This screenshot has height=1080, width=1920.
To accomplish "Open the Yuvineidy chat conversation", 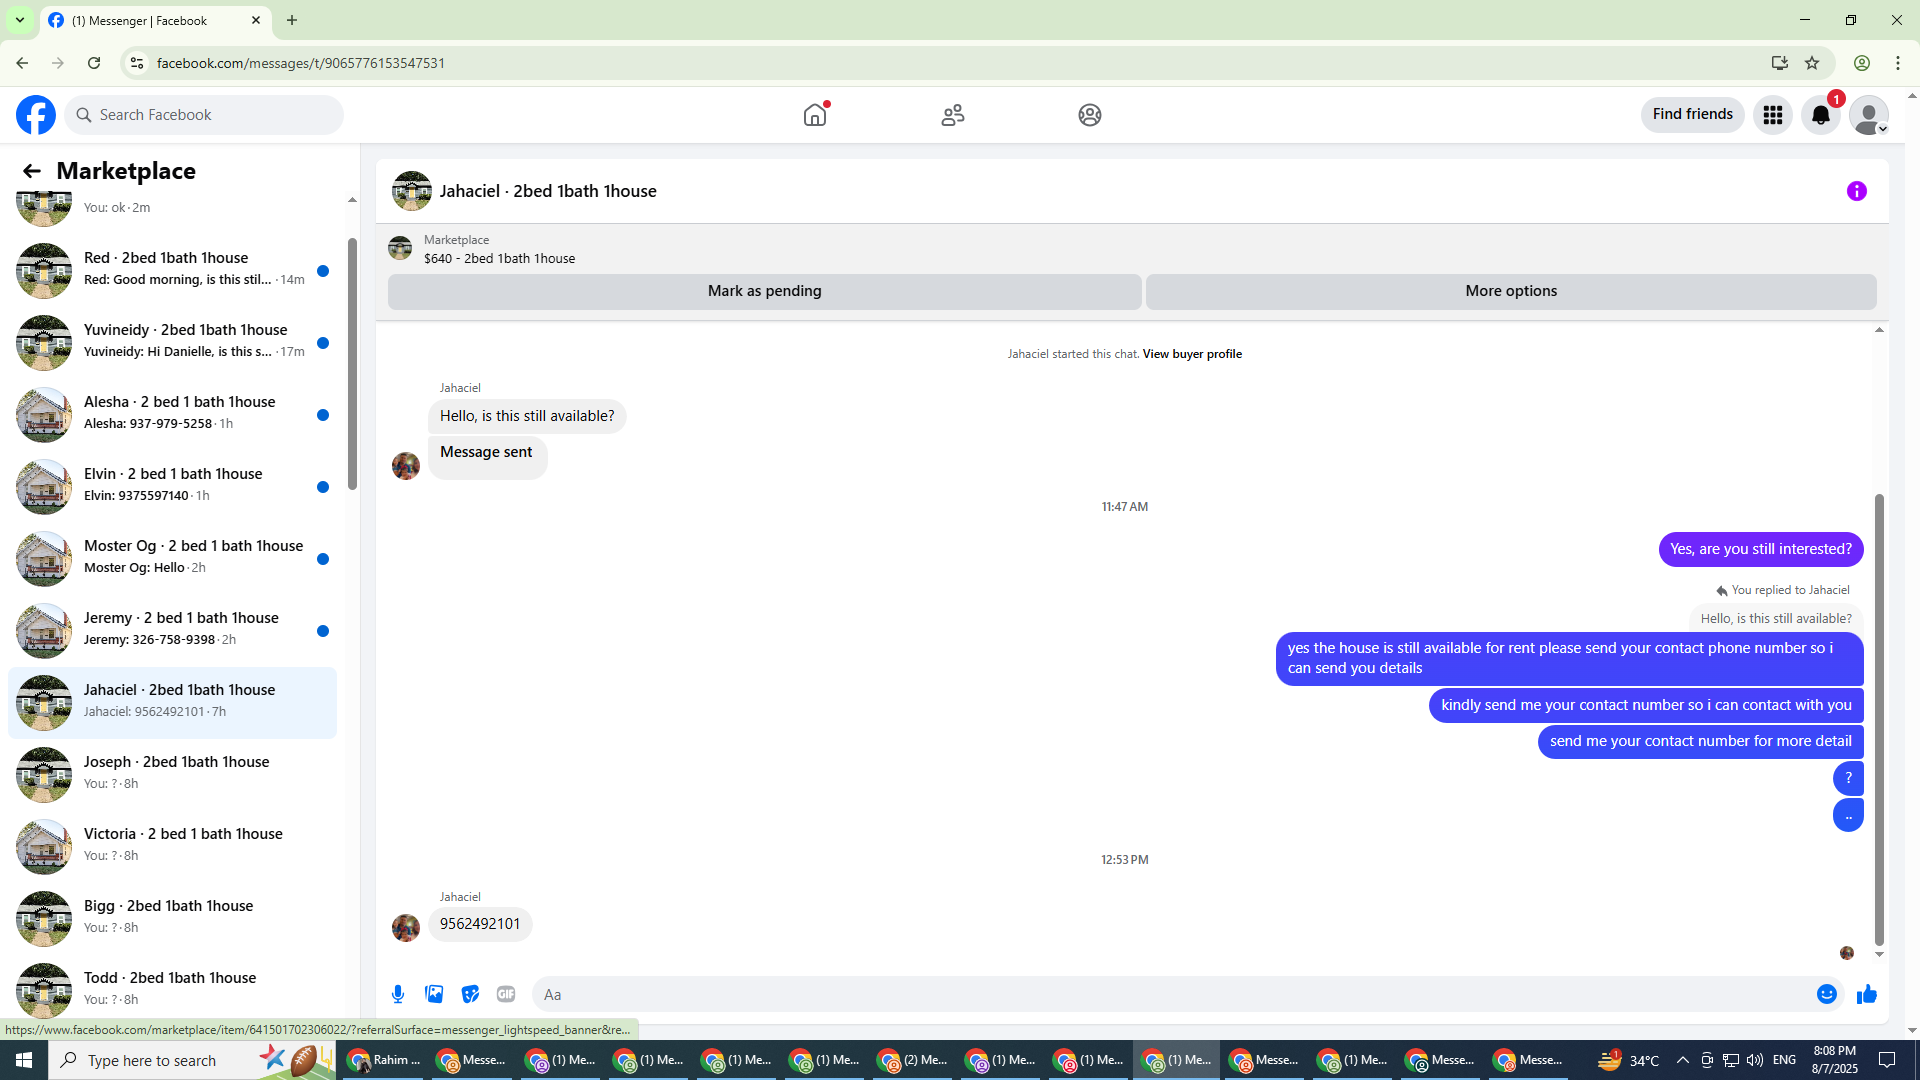I will 172,342.
